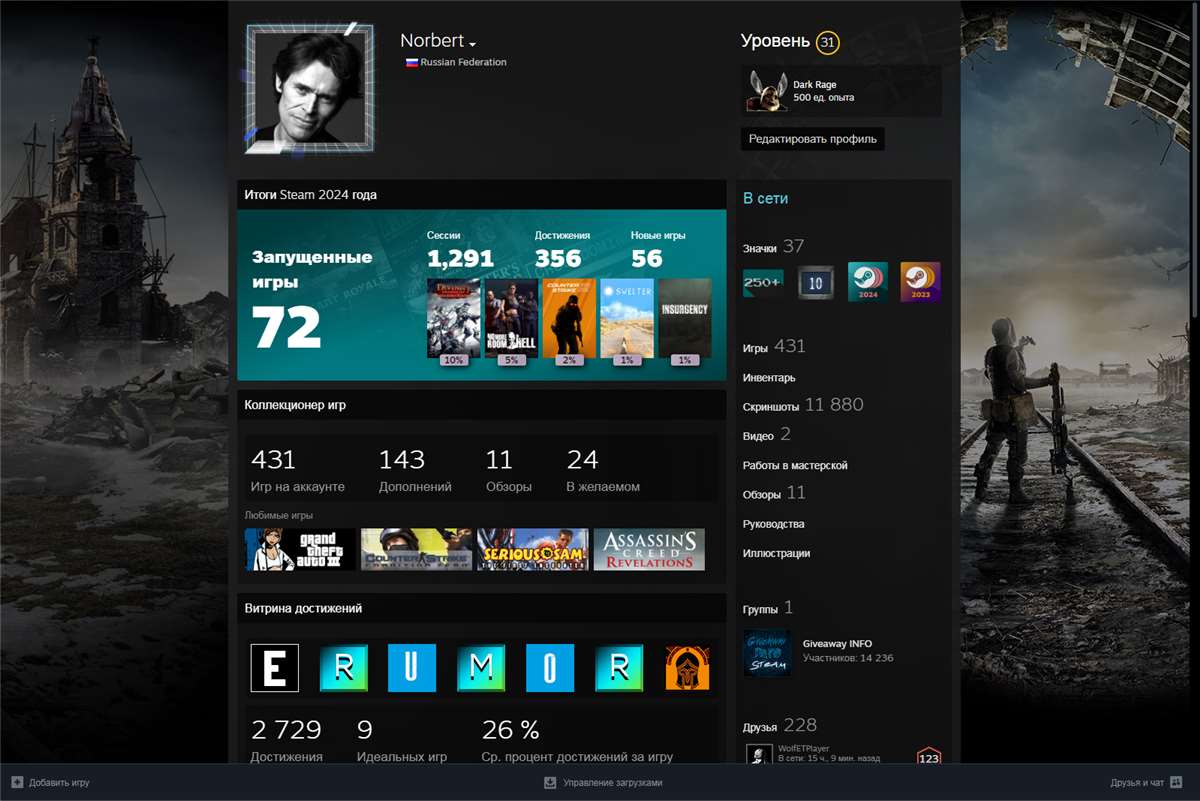Open the 143 Дополнений stat
This screenshot has height=801, width=1200.
[415, 470]
